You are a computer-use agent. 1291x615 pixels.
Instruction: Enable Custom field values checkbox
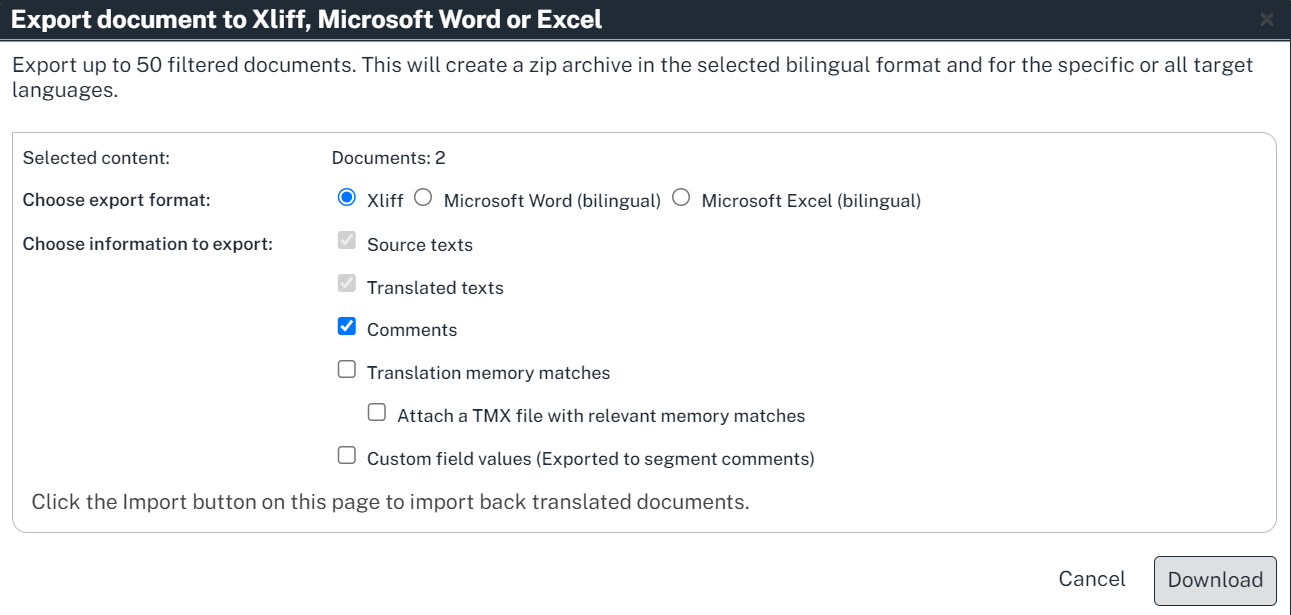tap(347, 456)
